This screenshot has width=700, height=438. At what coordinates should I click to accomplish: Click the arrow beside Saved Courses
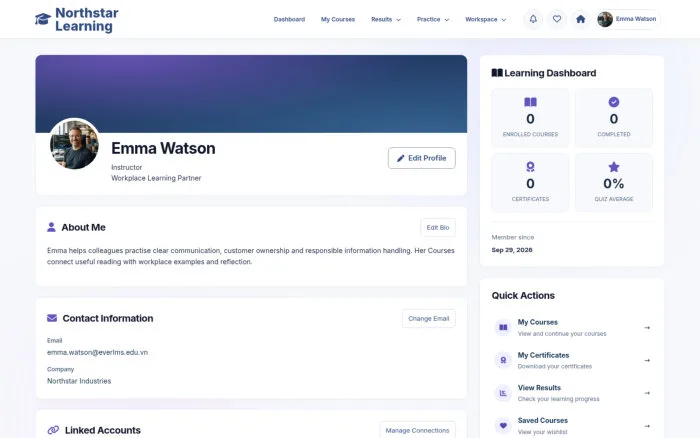tap(647, 426)
